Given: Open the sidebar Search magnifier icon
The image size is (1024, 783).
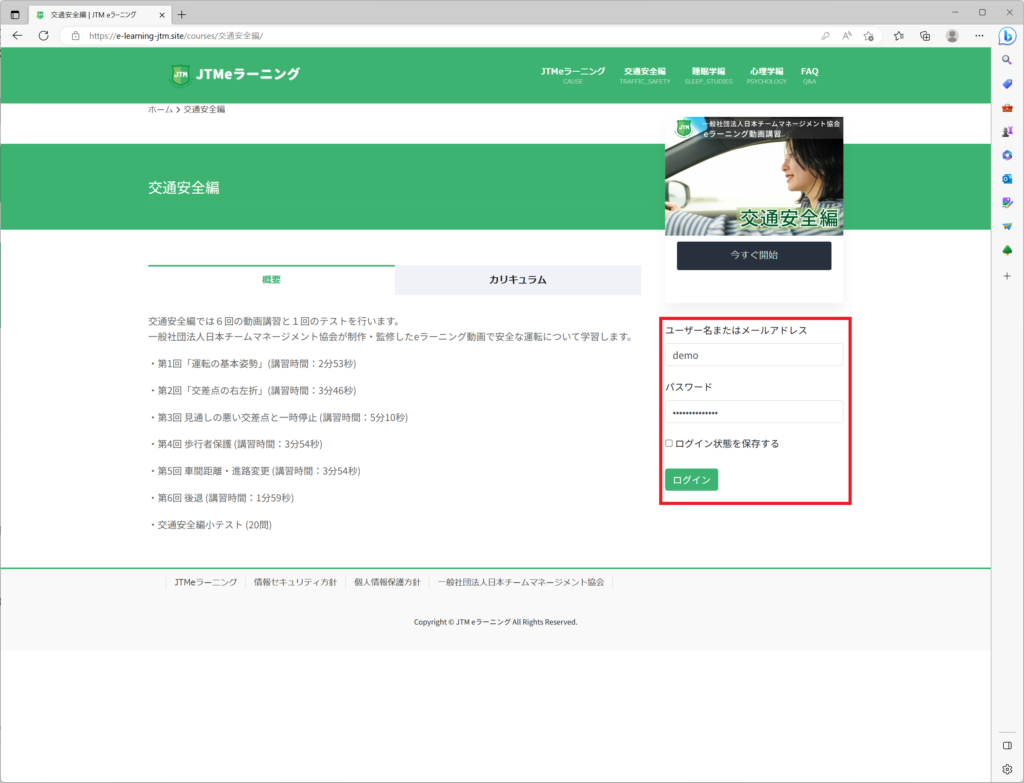Looking at the screenshot, I should coord(1007,60).
